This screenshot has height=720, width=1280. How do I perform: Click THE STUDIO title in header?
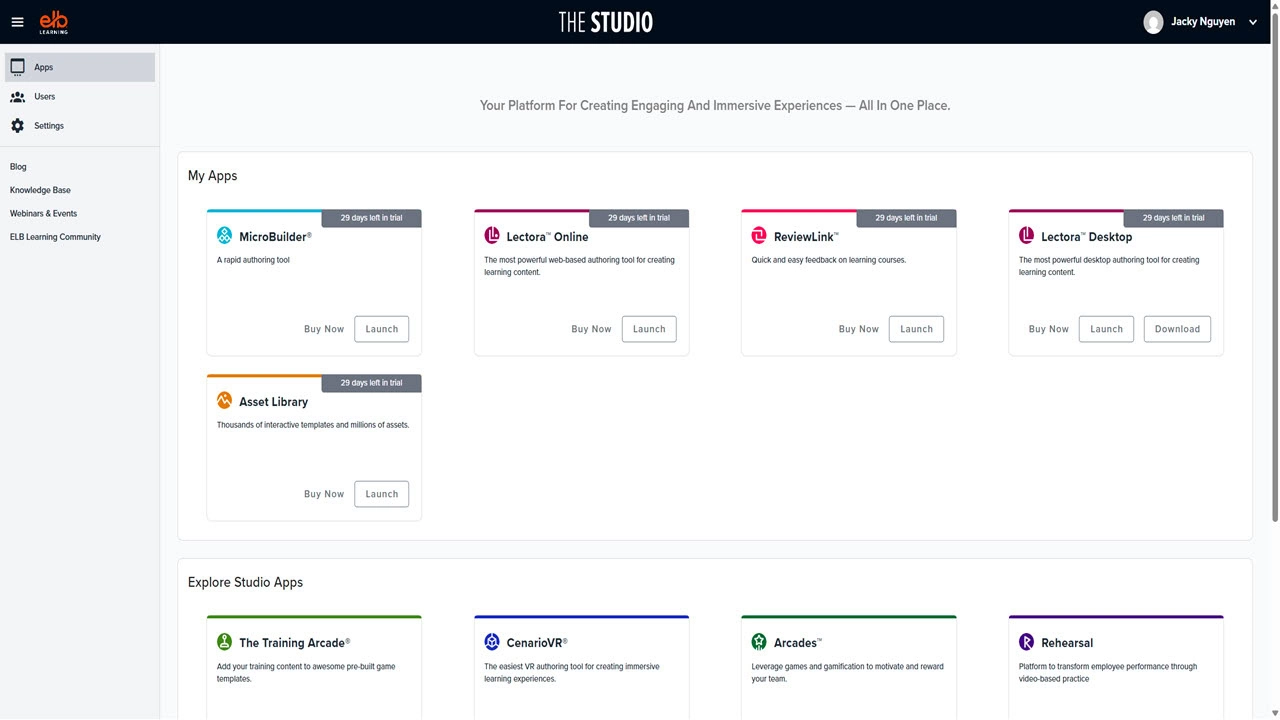click(606, 22)
